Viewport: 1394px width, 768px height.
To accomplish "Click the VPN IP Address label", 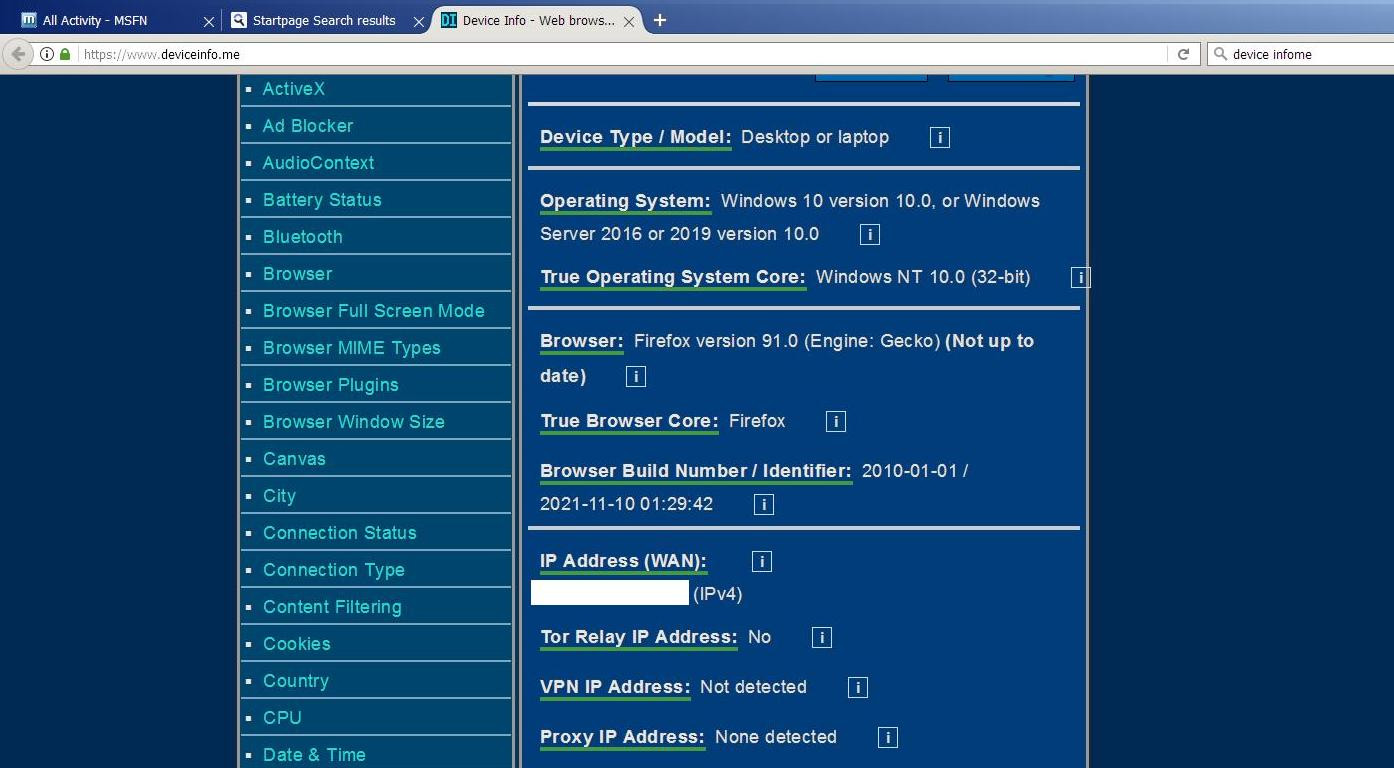I will tap(615, 688).
